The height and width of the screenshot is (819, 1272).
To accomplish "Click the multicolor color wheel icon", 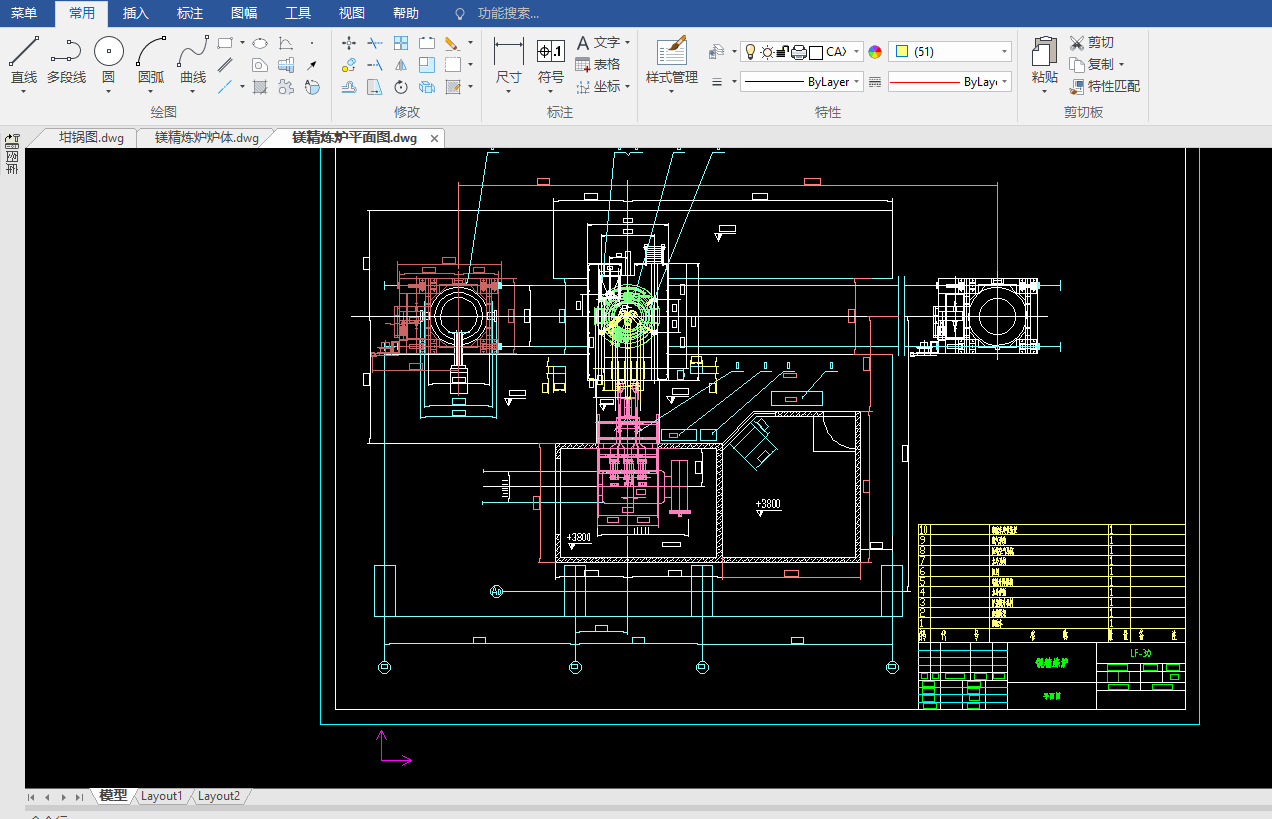I will coord(875,52).
